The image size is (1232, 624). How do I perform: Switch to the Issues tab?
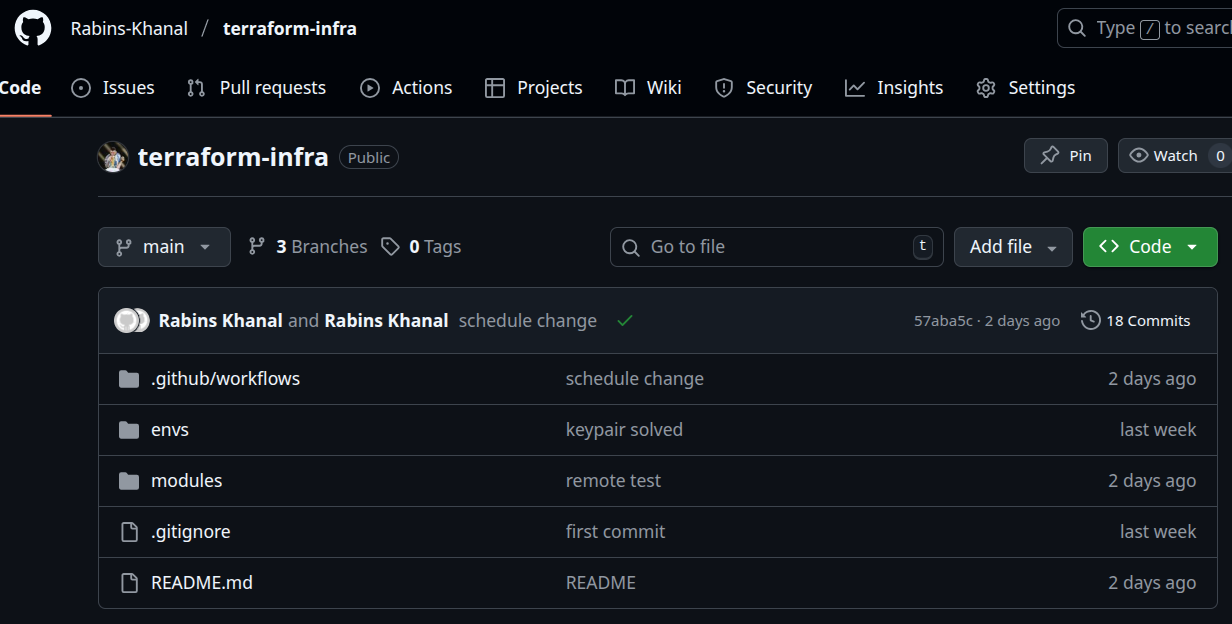click(113, 88)
